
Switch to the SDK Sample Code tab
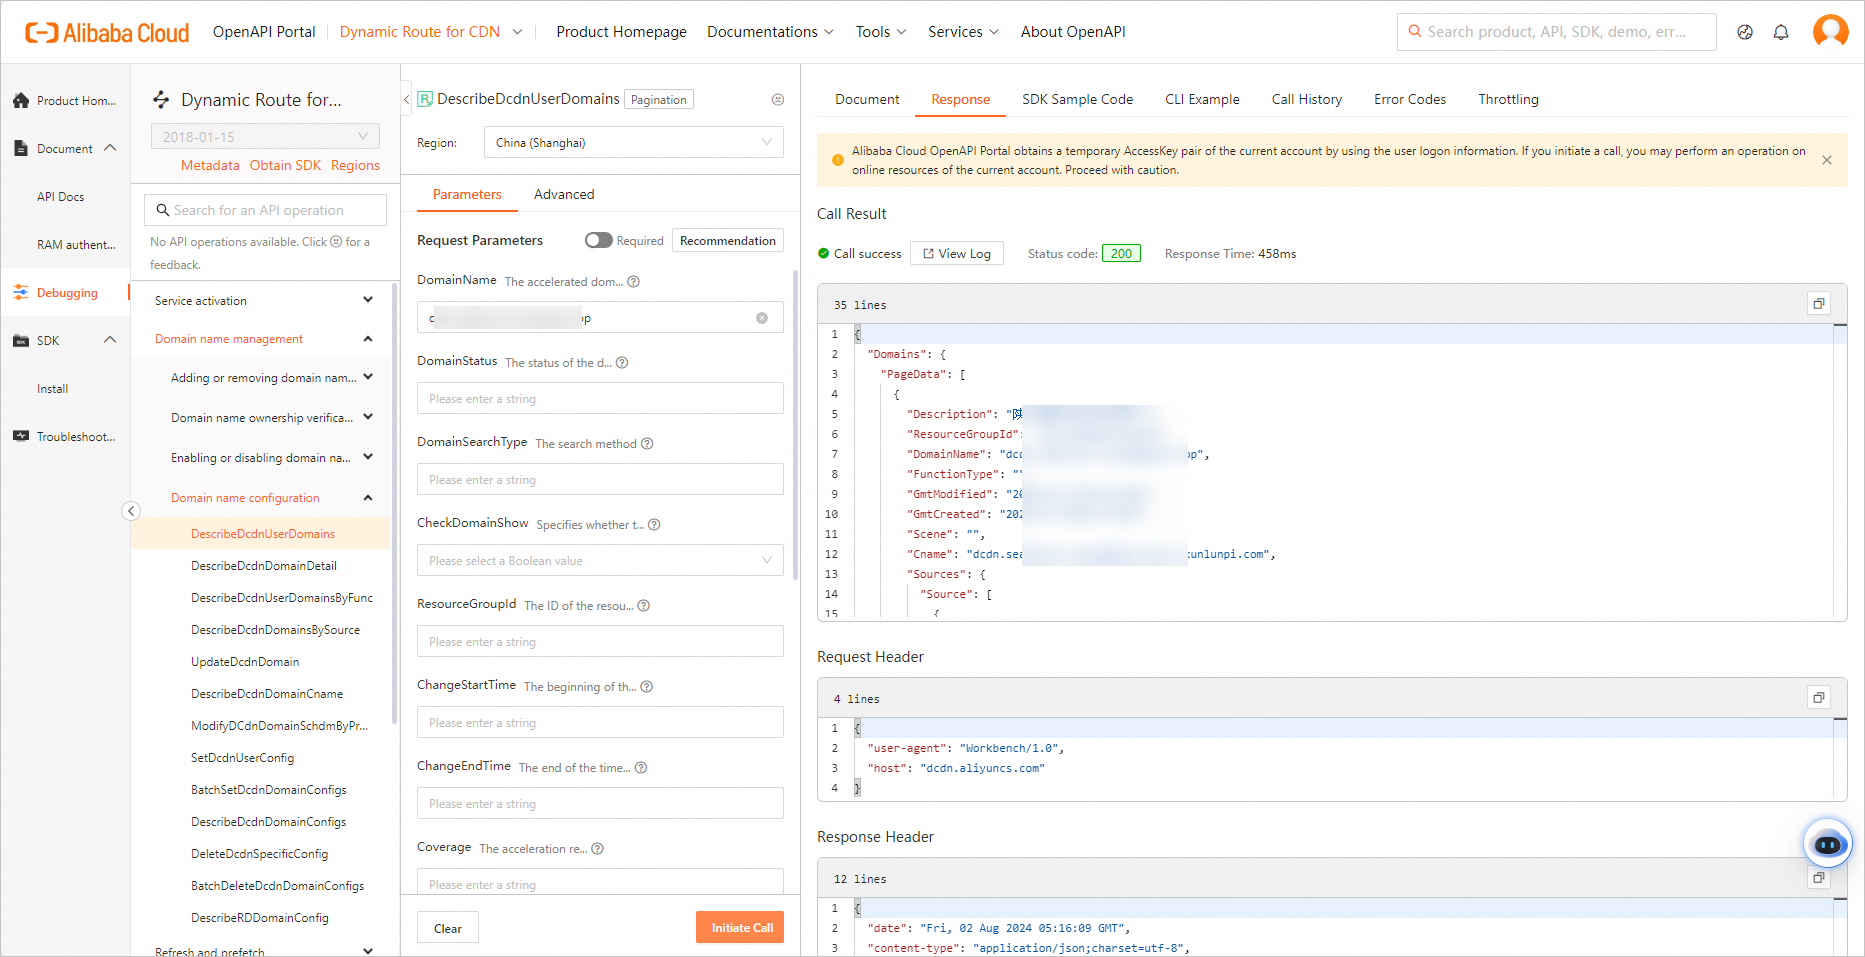1077,99
